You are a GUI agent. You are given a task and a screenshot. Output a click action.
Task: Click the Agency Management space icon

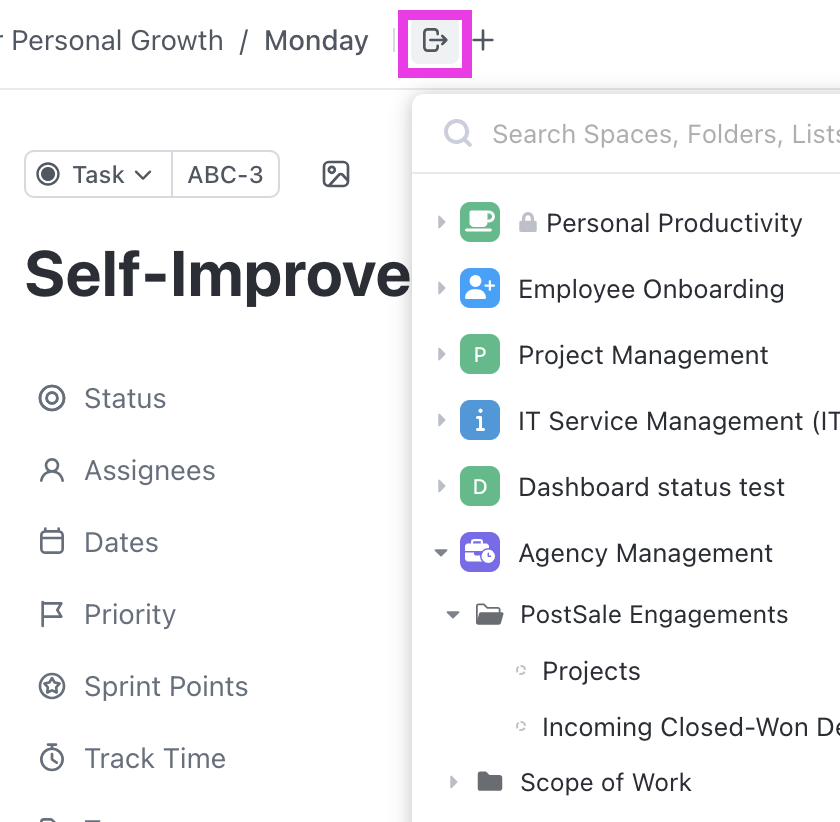480,552
